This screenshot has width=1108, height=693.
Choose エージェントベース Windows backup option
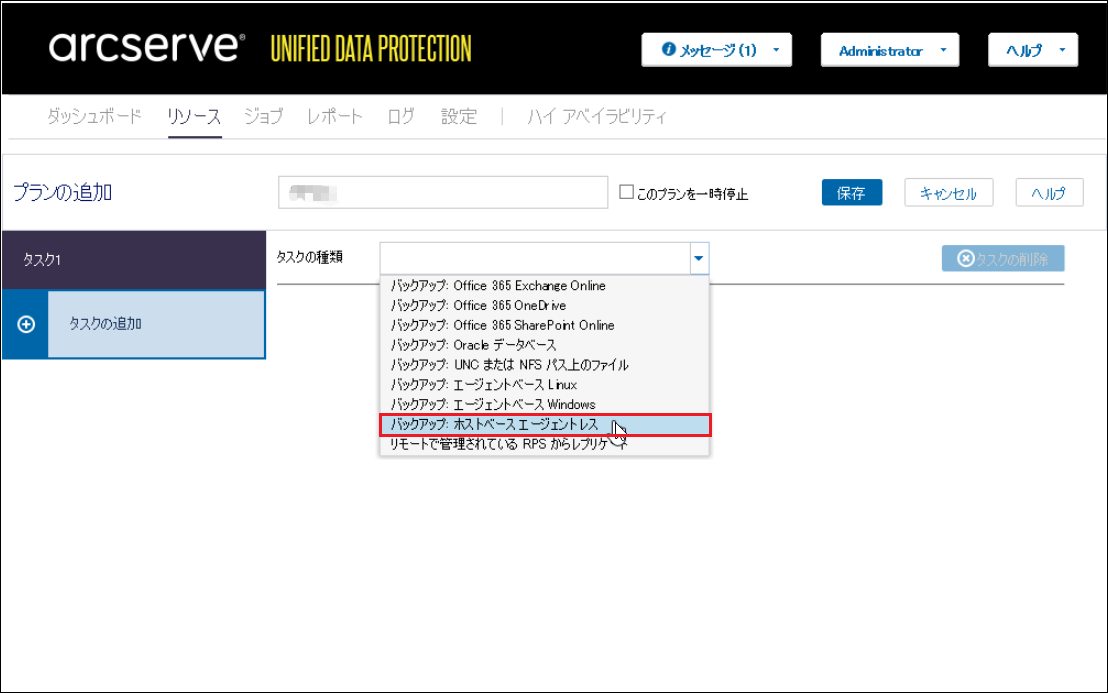pyautogui.click(x=544, y=405)
